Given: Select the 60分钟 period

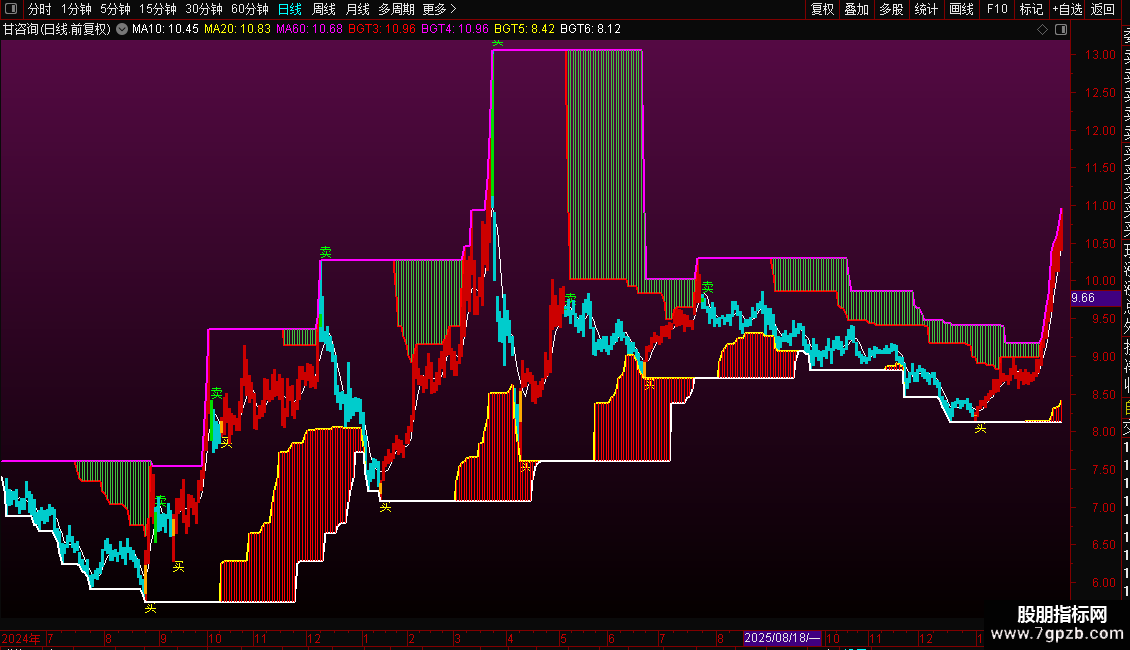Looking at the screenshot, I should pos(250,9).
